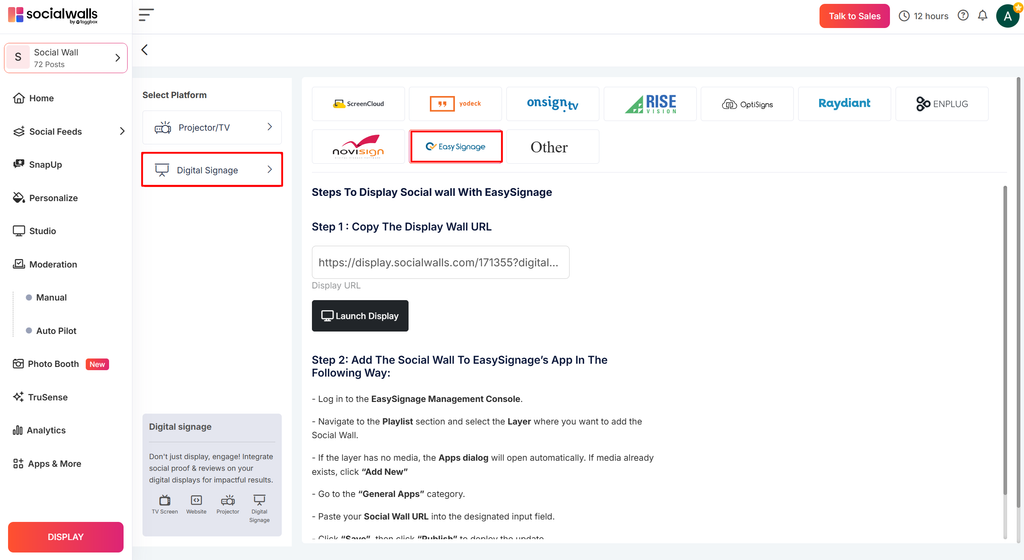The width and height of the screenshot is (1024, 560).
Task: Click the Step 1: Copy The Display Wall URL heading
Action: (x=402, y=226)
